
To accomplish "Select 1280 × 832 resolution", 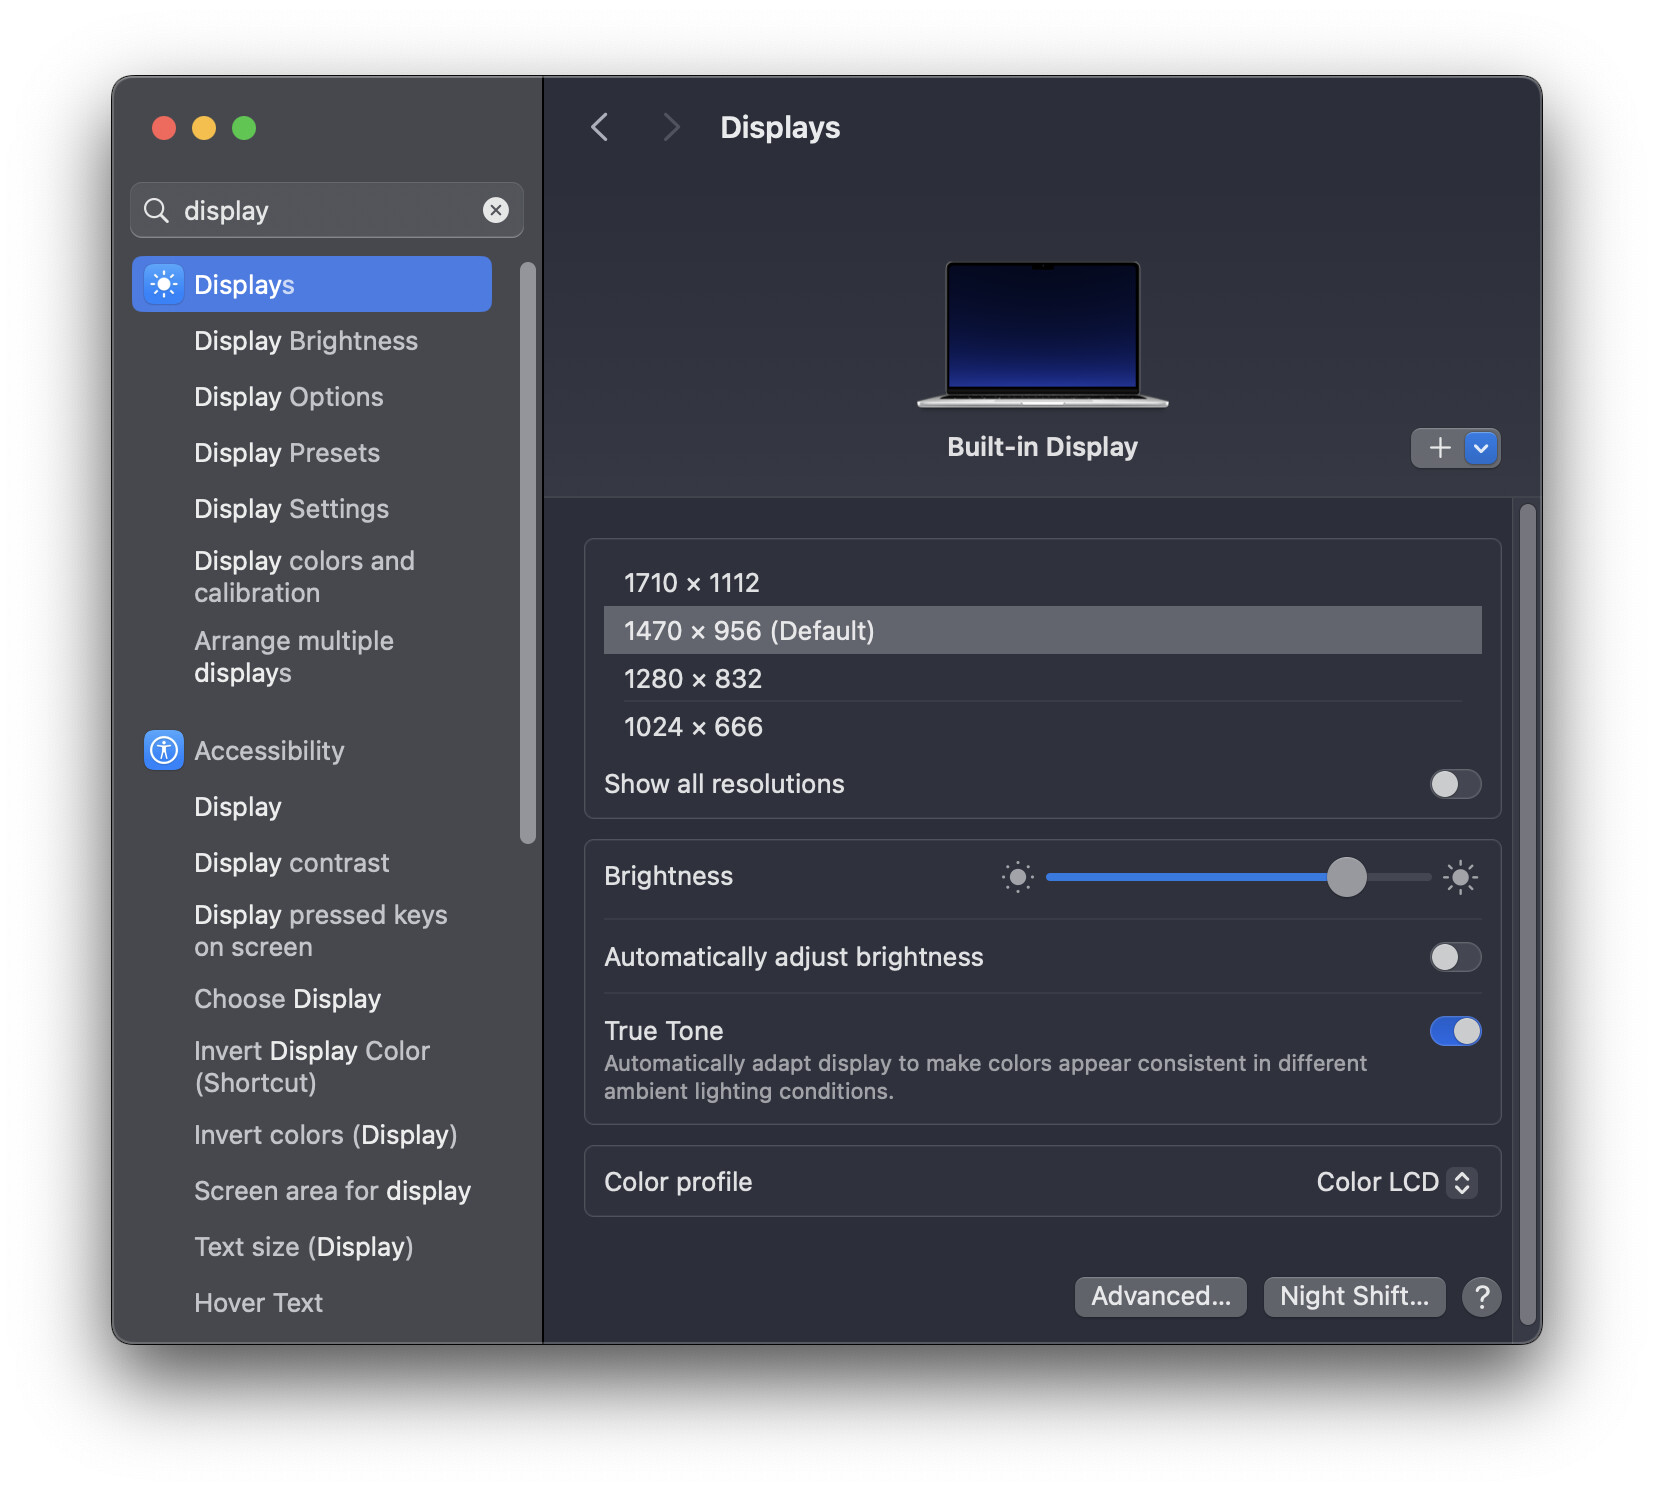I will [1043, 679].
